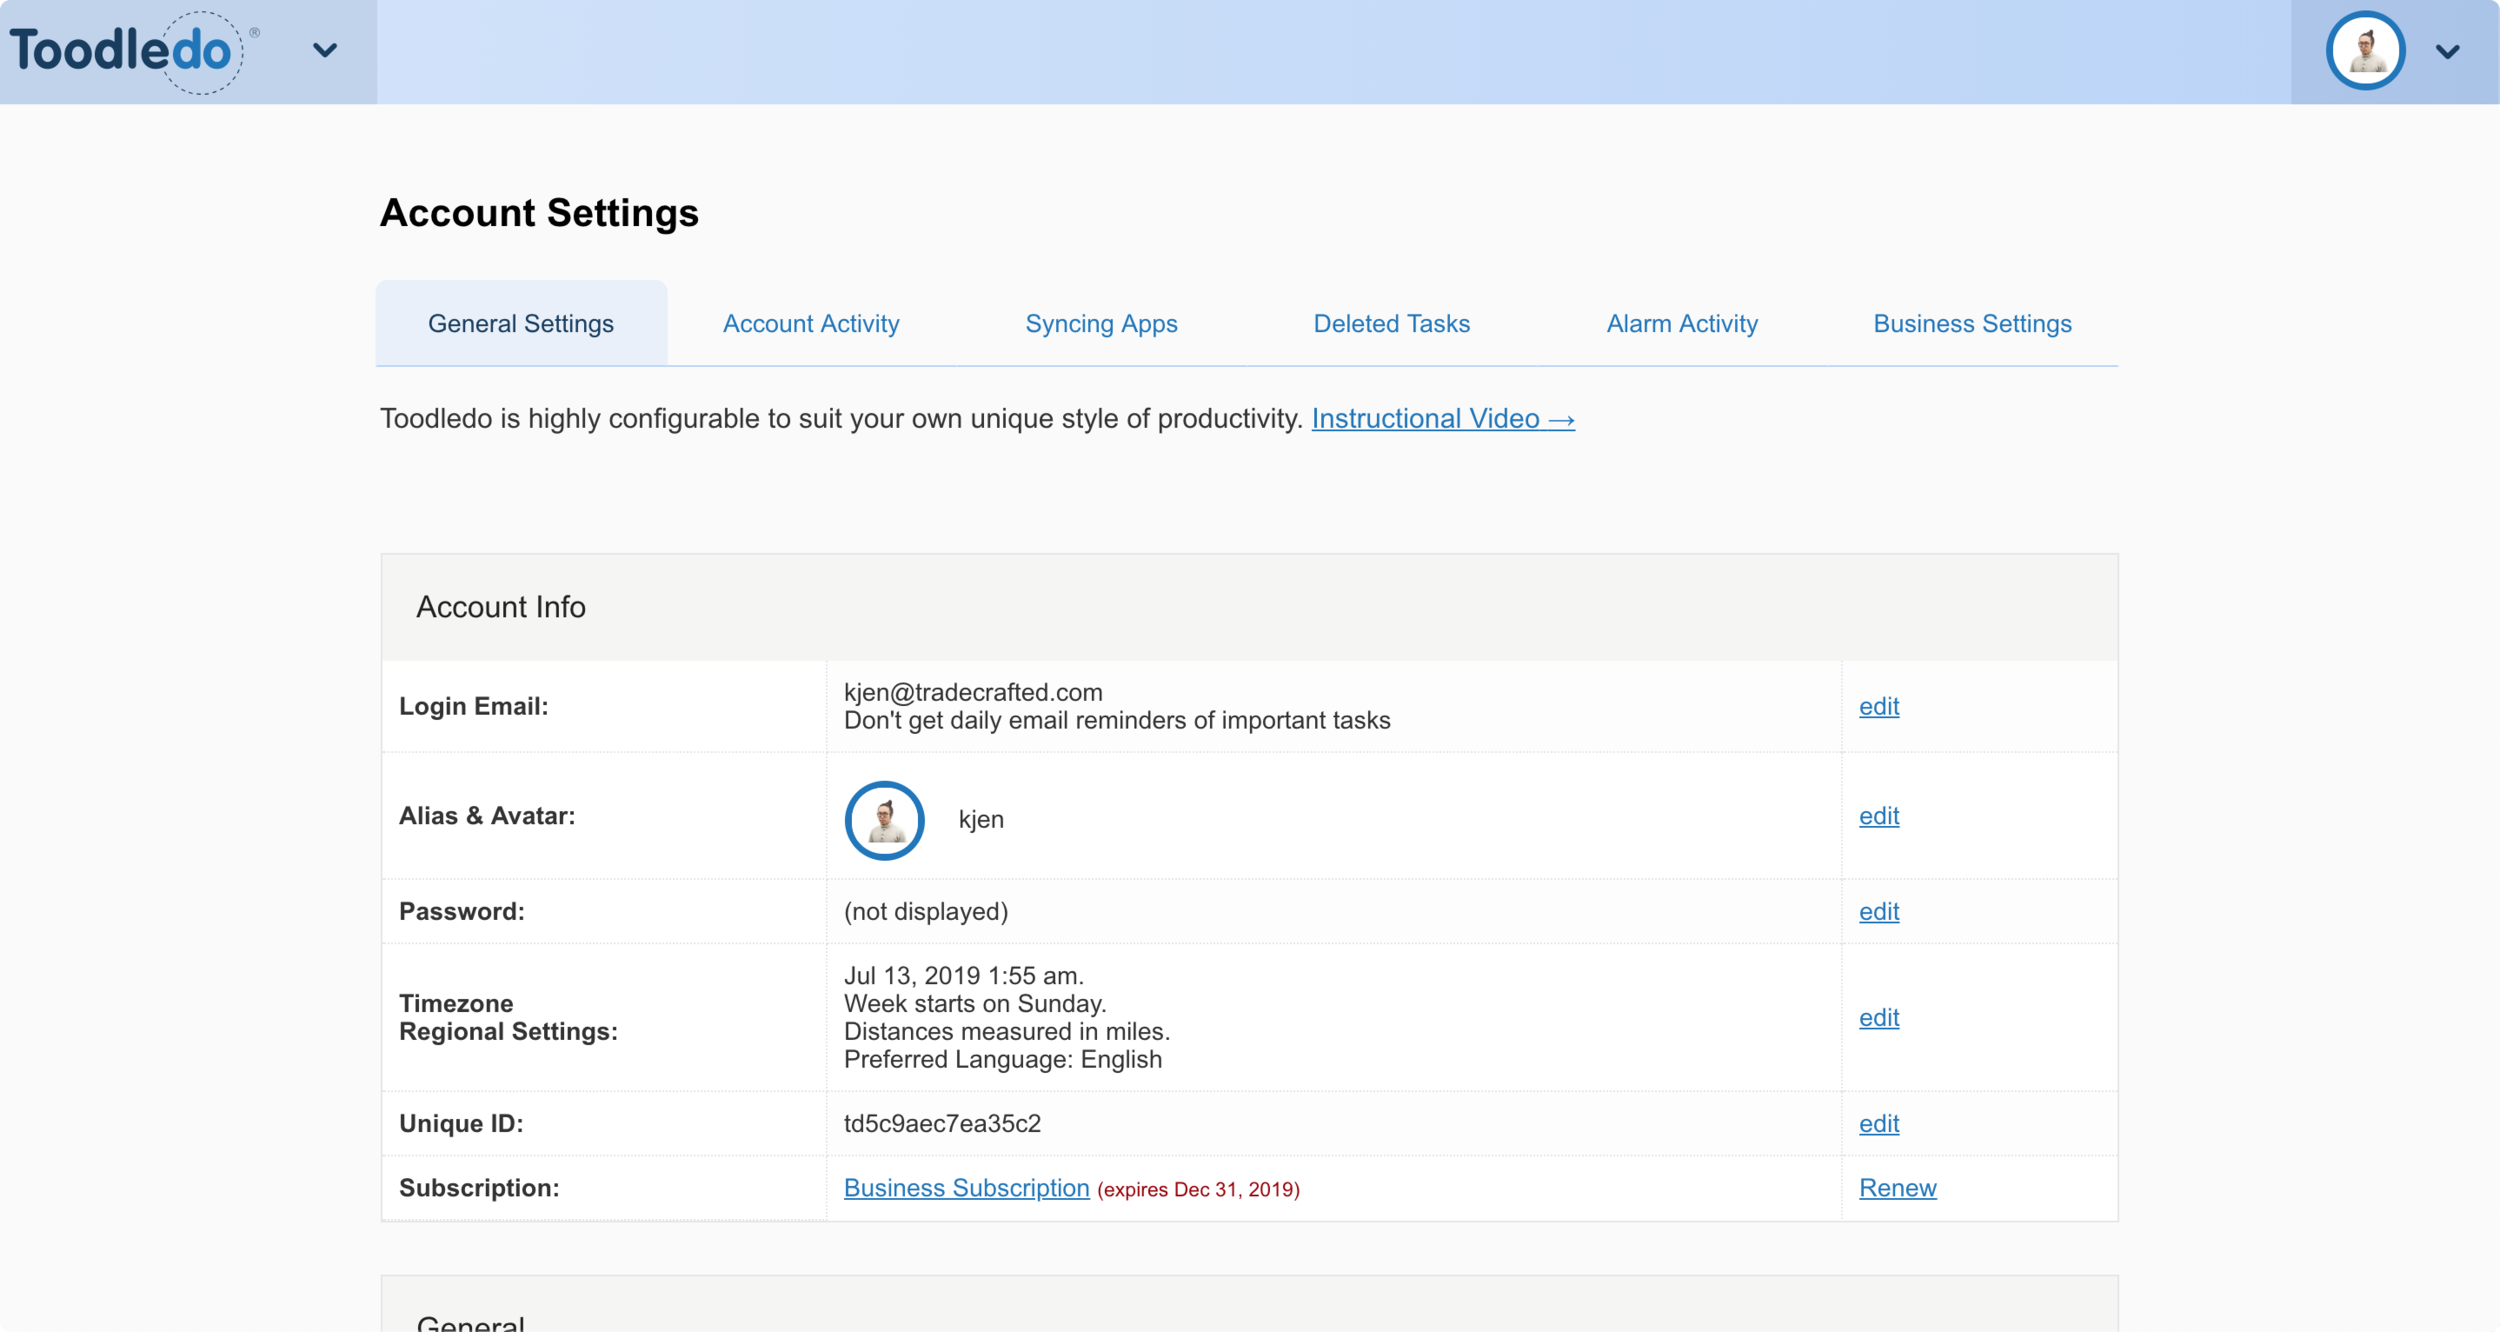This screenshot has width=2500, height=1332.
Task: Switch to the Account Activity tab
Action: (811, 324)
